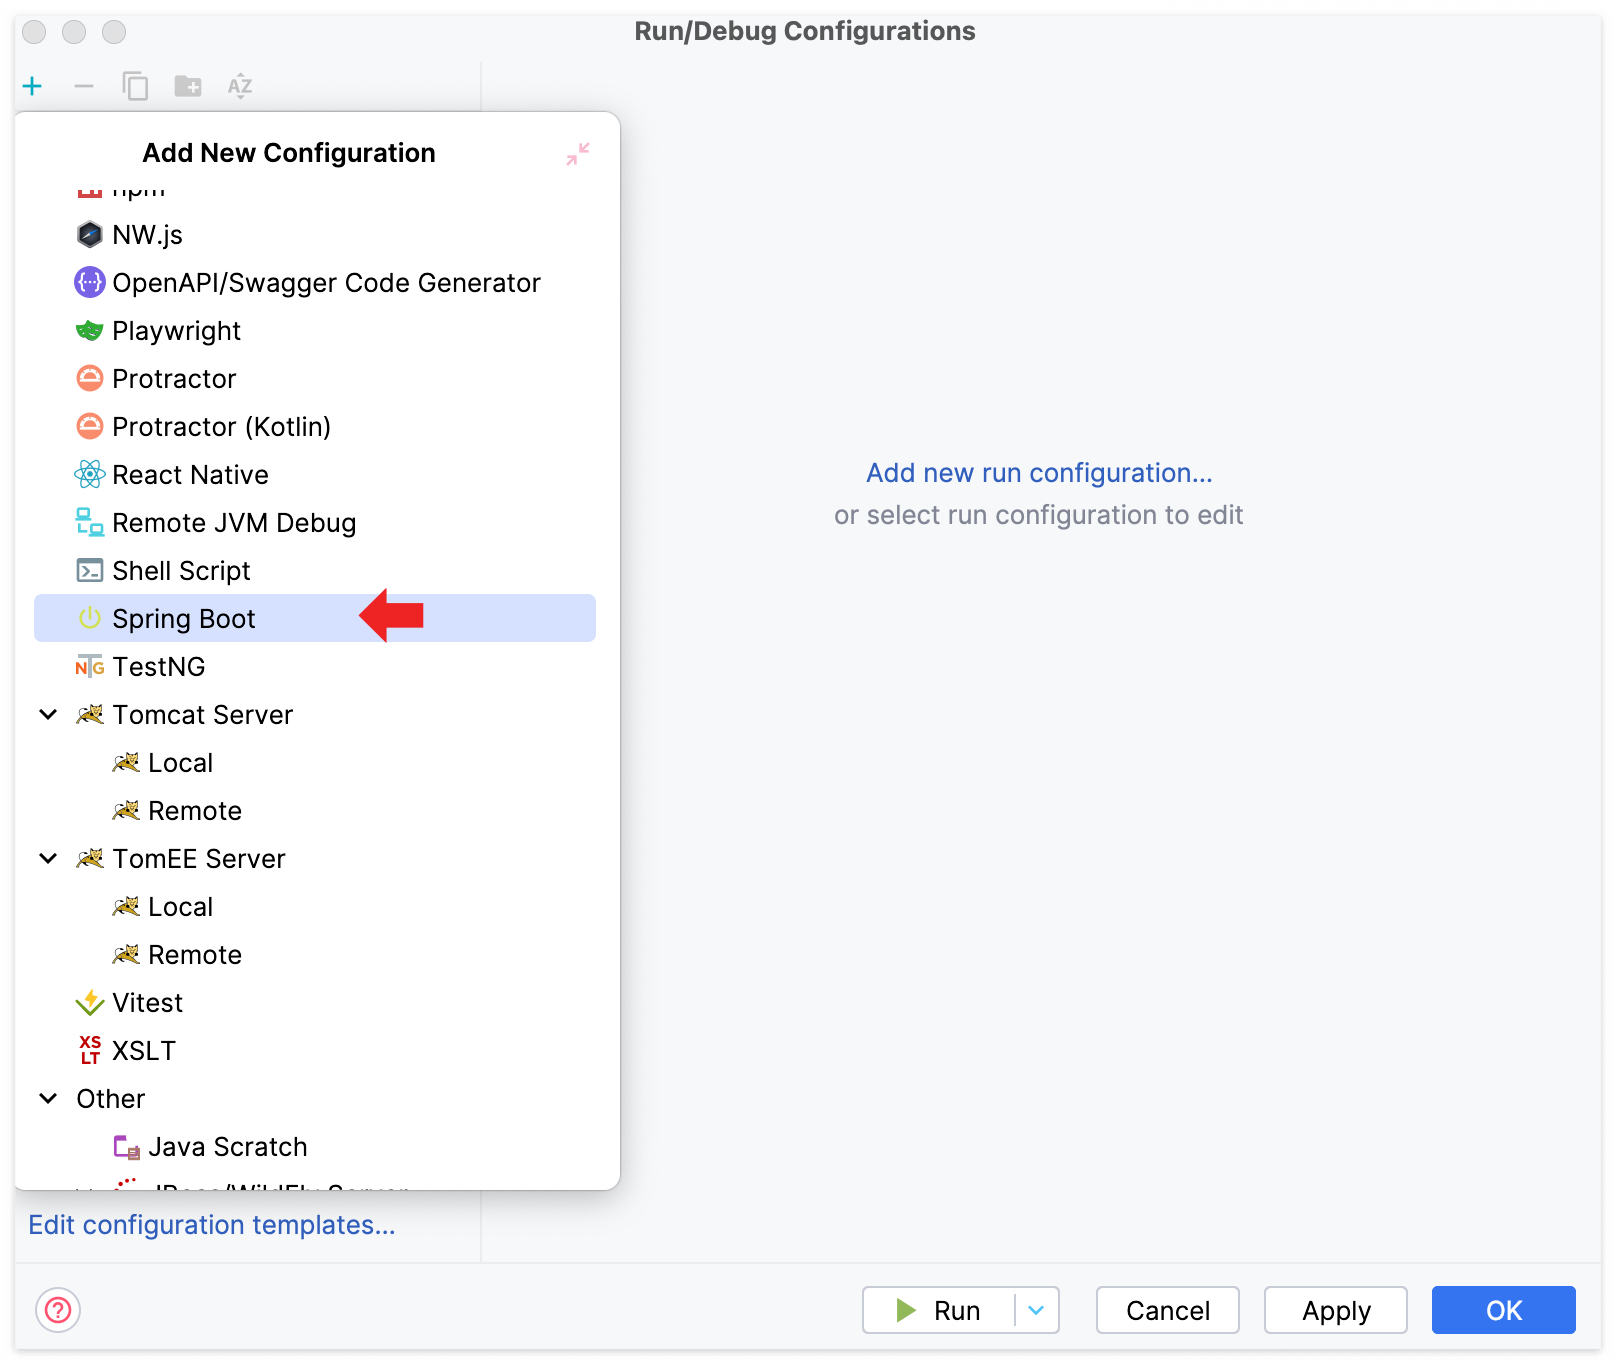This screenshot has width=1616, height=1364.
Task: Click the Playwright masks icon
Action: 90,331
